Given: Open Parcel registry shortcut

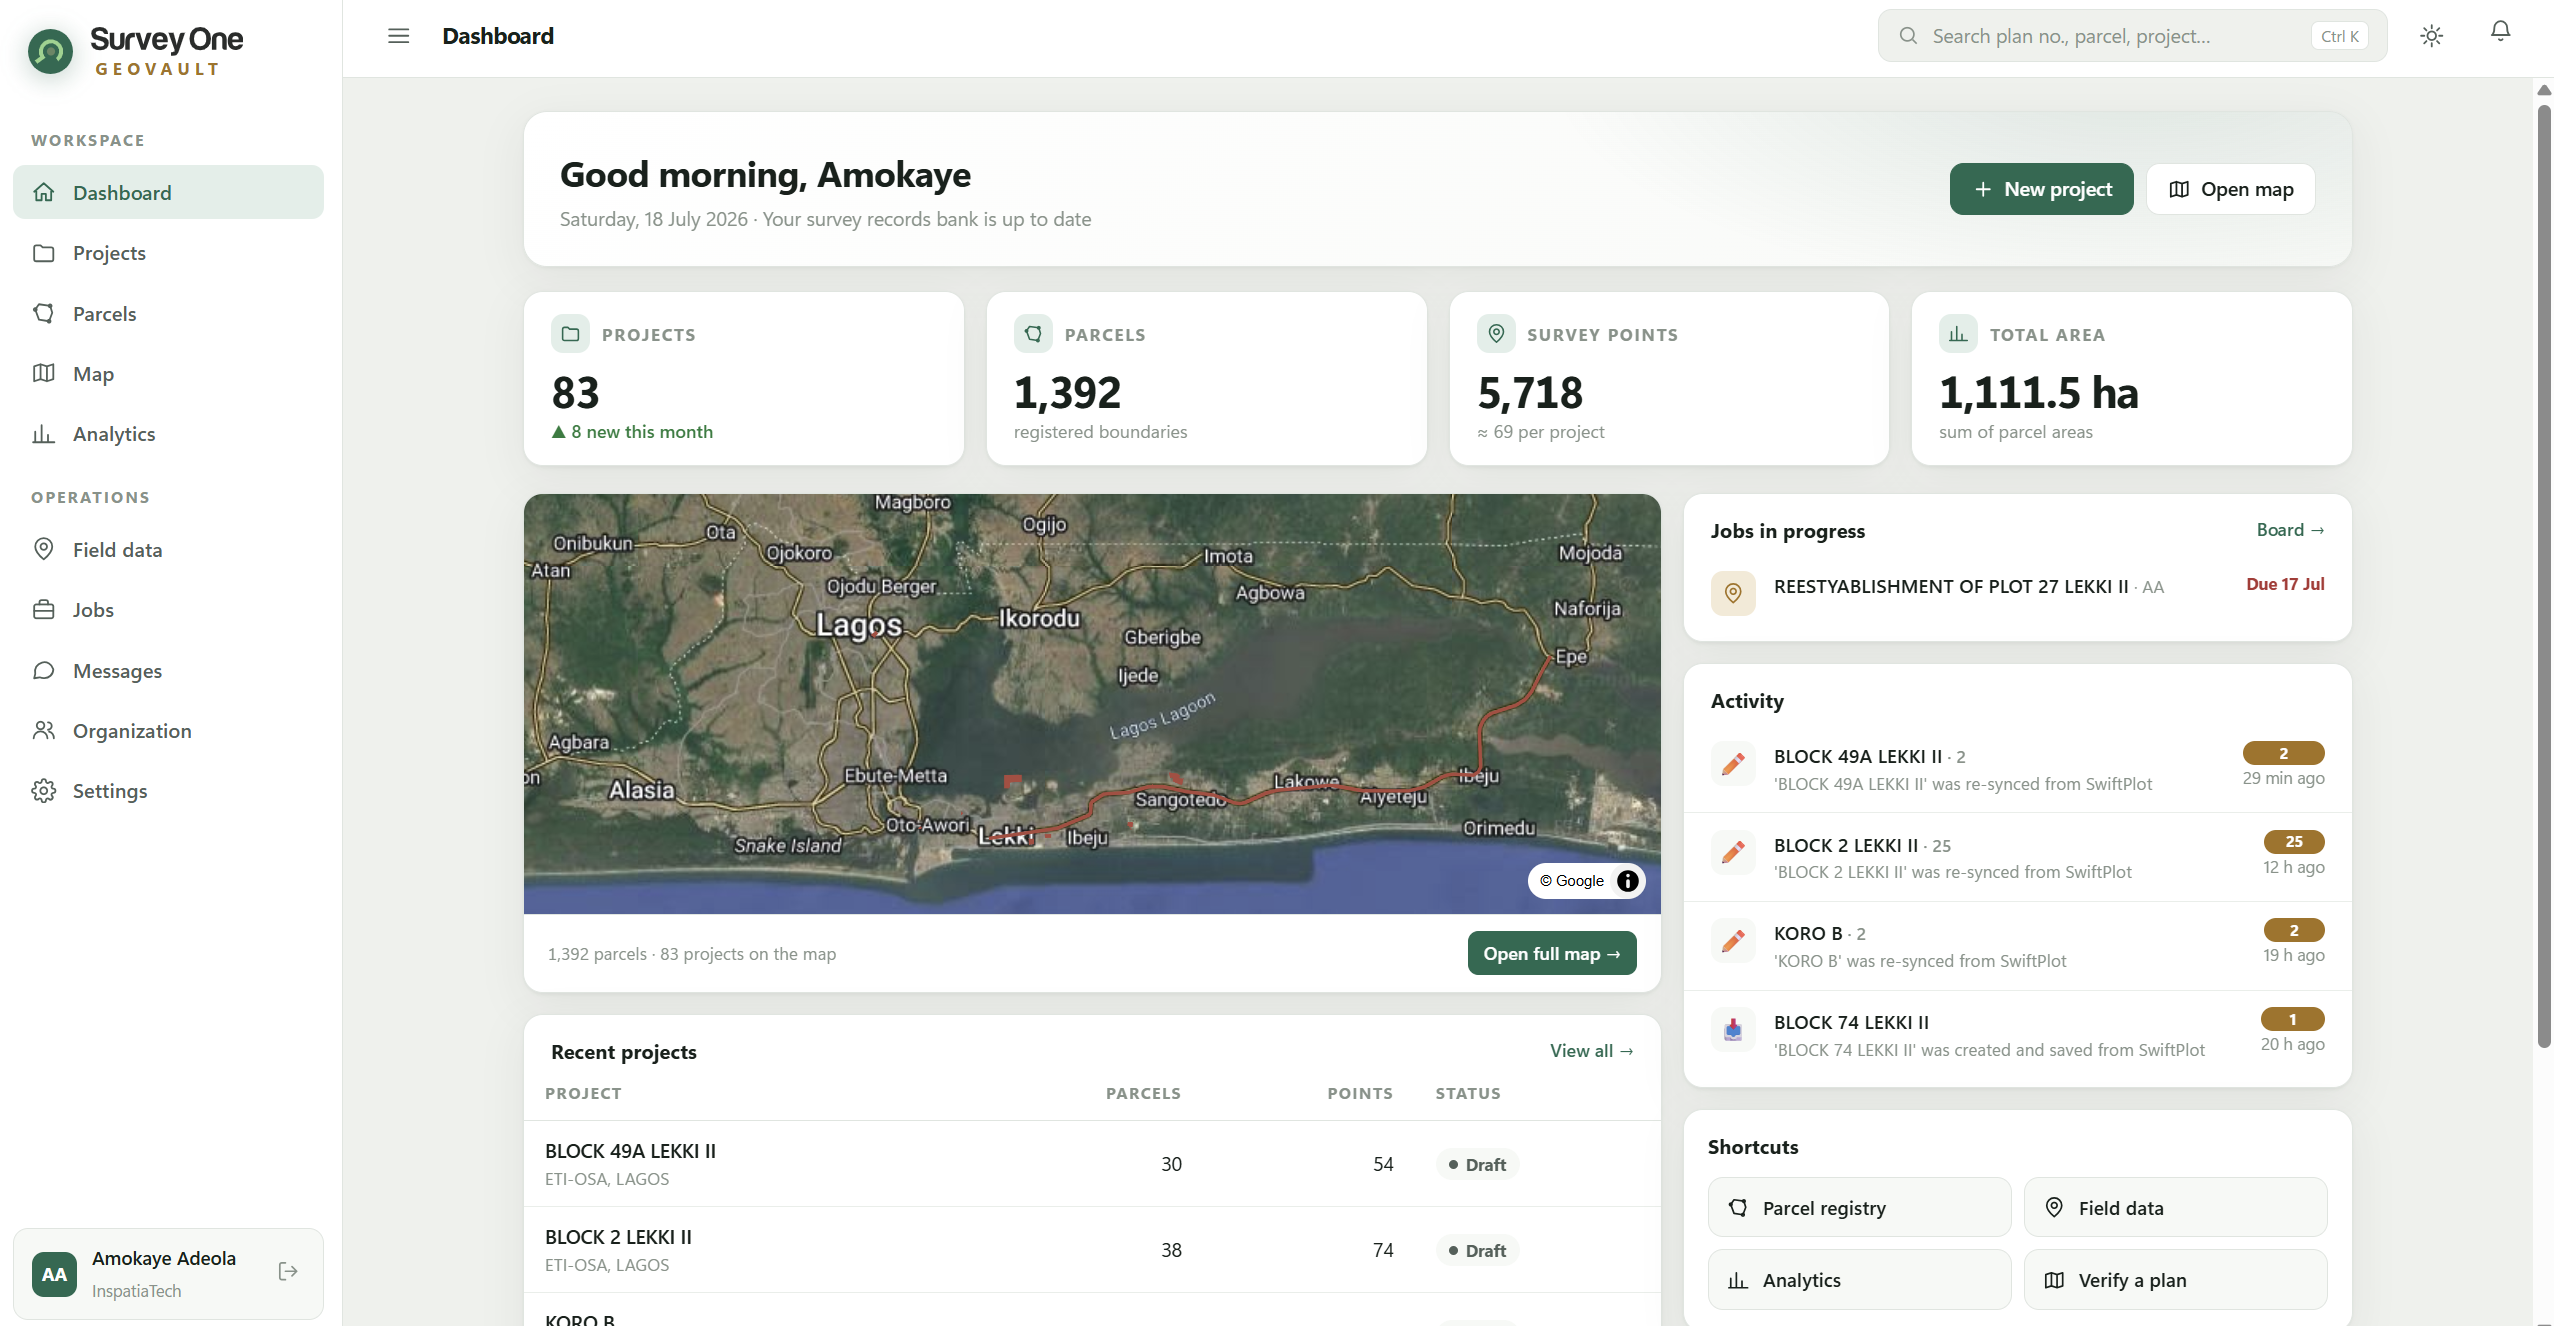Looking at the screenshot, I should click(1859, 1208).
